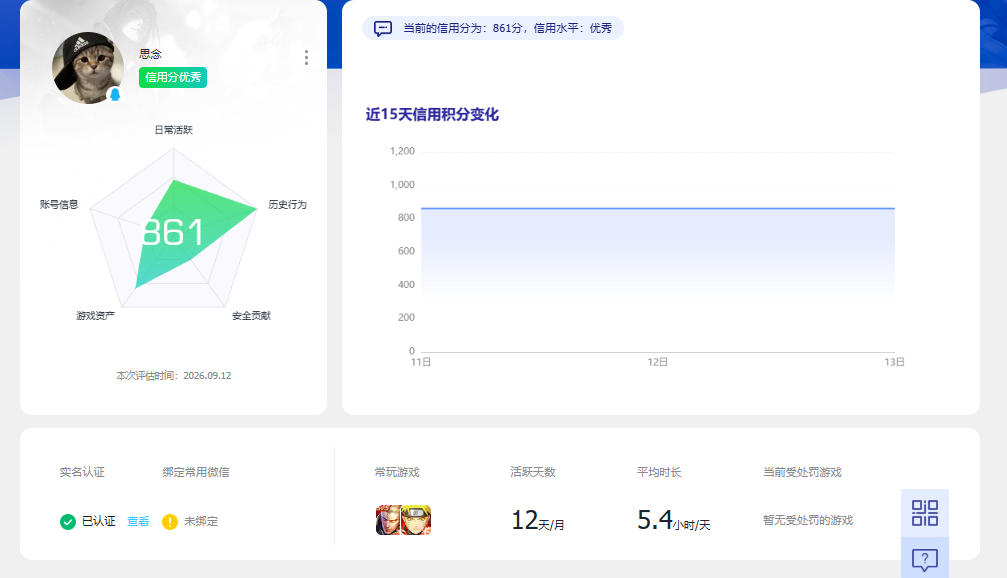Click the username 思念
The height and width of the screenshot is (578, 1007).
(x=150, y=54)
